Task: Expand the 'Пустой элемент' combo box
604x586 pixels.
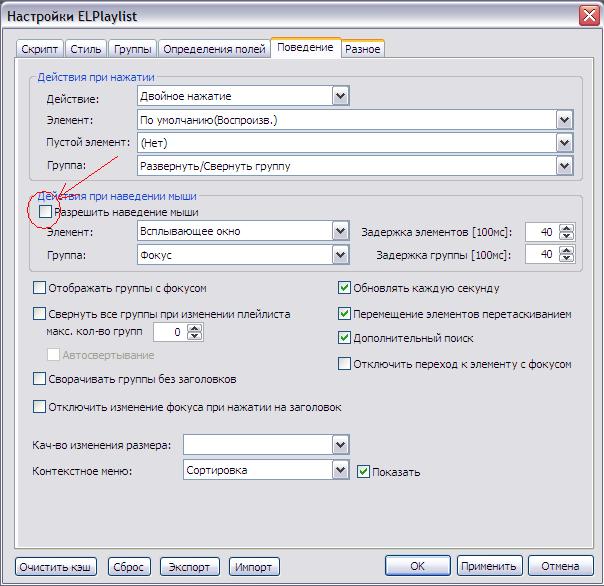Action: pyautogui.click(x=565, y=142)
